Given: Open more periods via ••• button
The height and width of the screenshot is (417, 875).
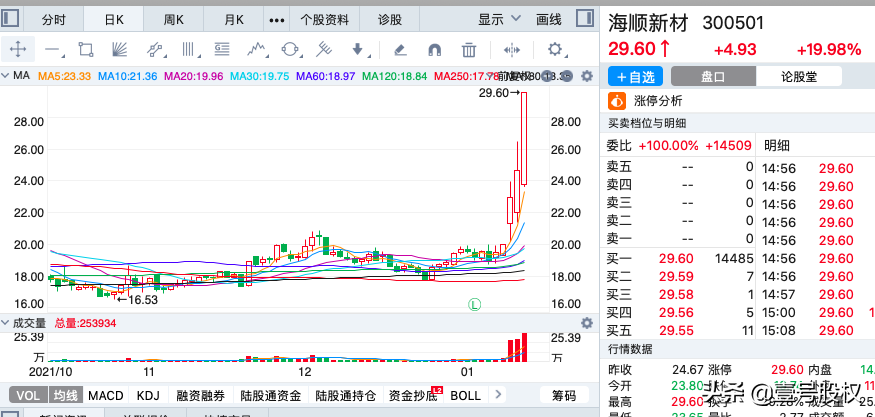Looking at the screenshot, I should coord(276,20).
